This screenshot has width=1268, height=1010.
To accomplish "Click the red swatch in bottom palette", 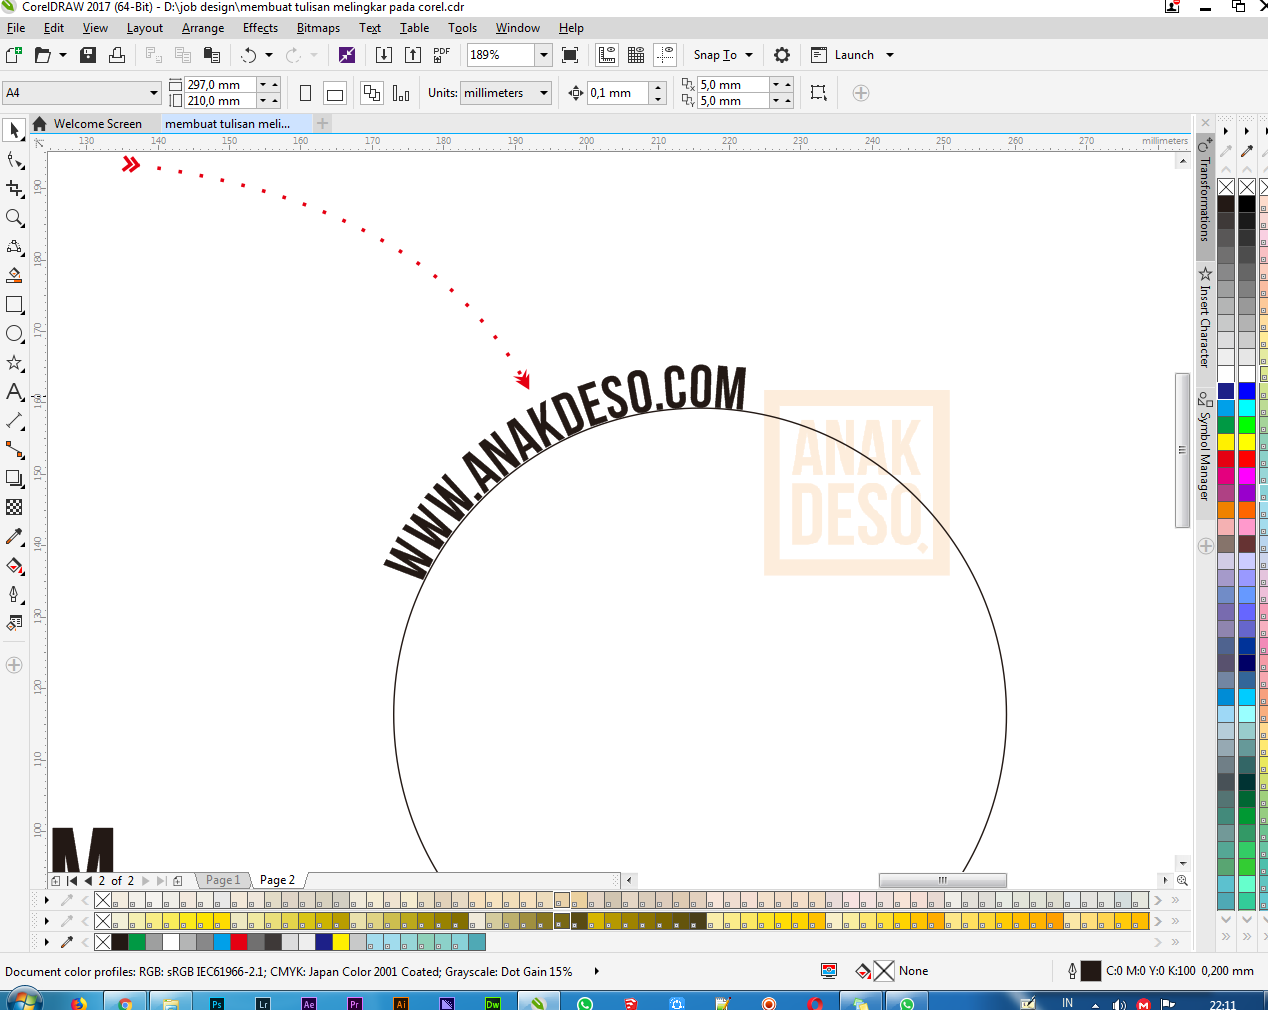I will tap(238, 942).
